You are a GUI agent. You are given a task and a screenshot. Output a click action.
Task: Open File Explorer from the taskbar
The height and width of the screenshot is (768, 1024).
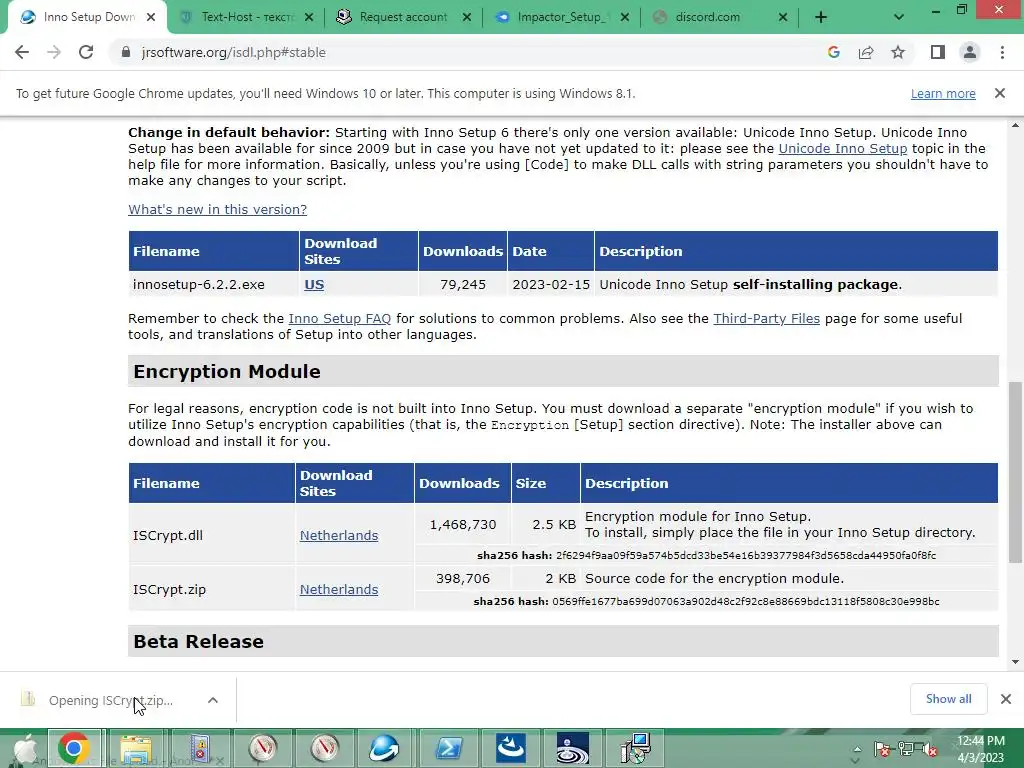point(136,748)
